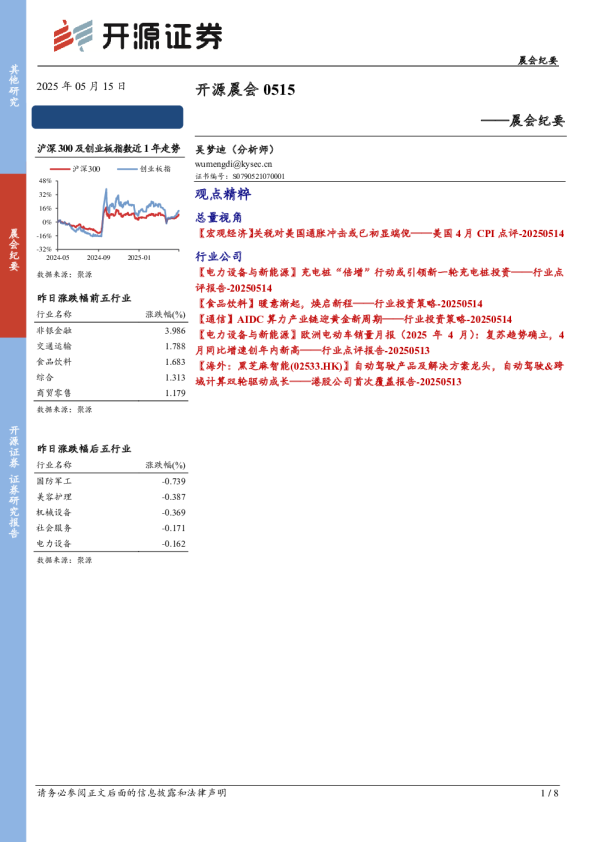Click the email wumengdi@kysec.cn

[233, 164]
